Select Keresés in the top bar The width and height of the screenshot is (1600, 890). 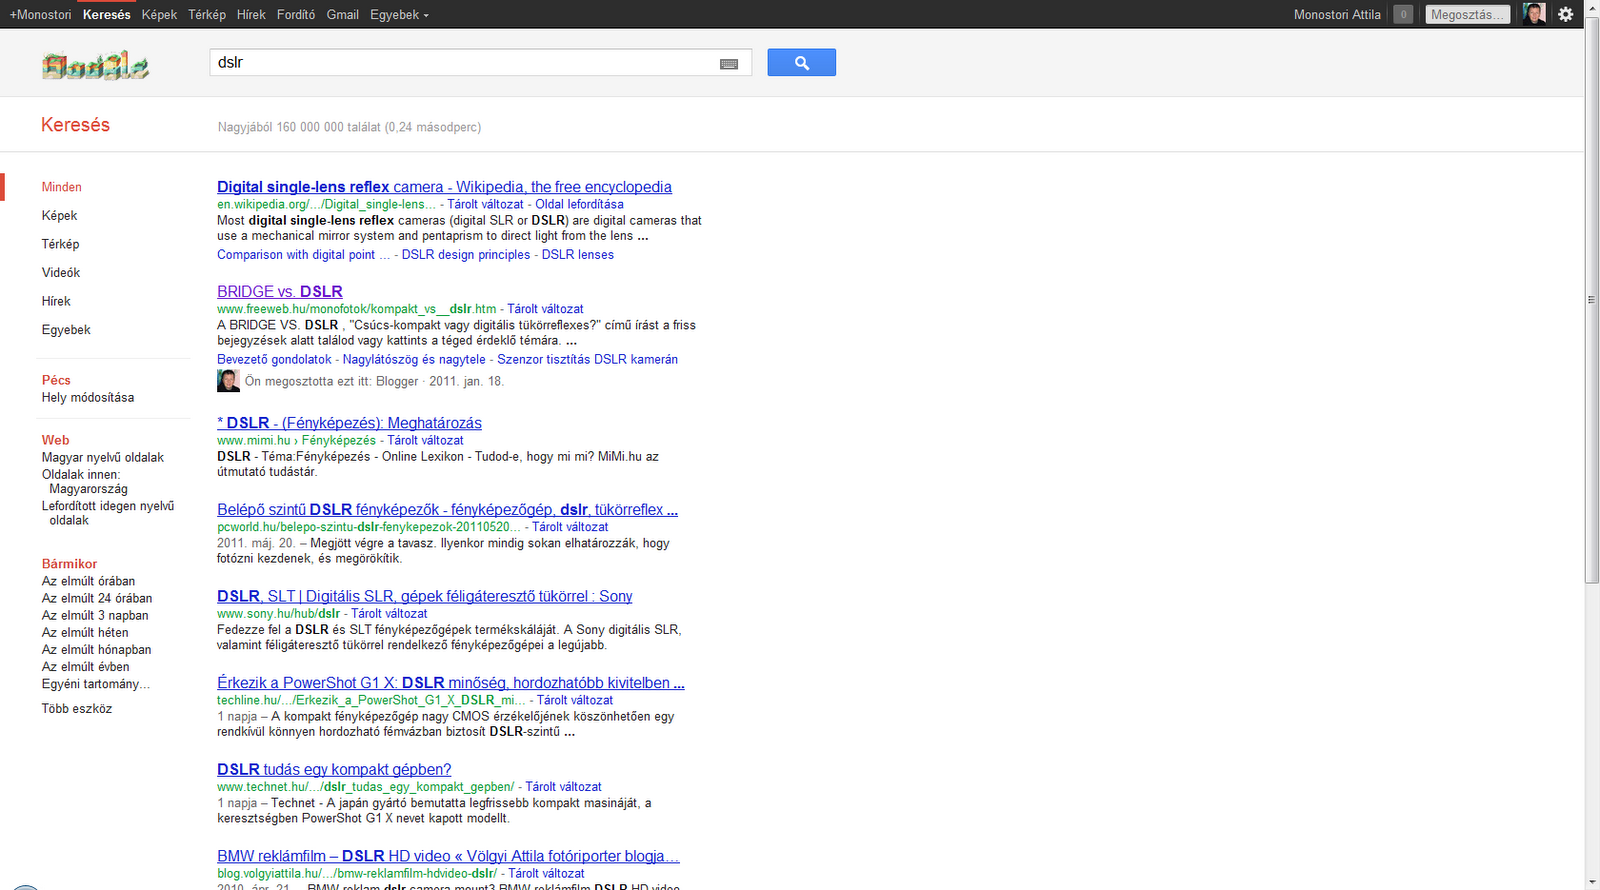[x=107, y=14]
